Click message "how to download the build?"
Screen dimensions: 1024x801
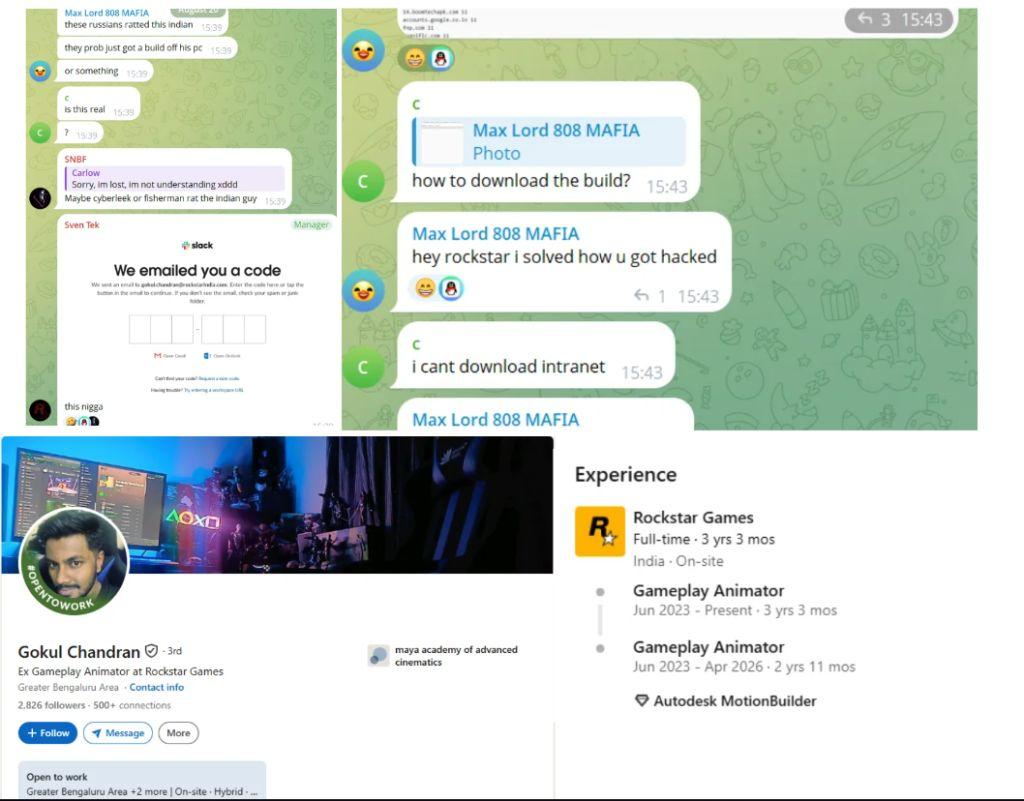[x=521, y=181]
